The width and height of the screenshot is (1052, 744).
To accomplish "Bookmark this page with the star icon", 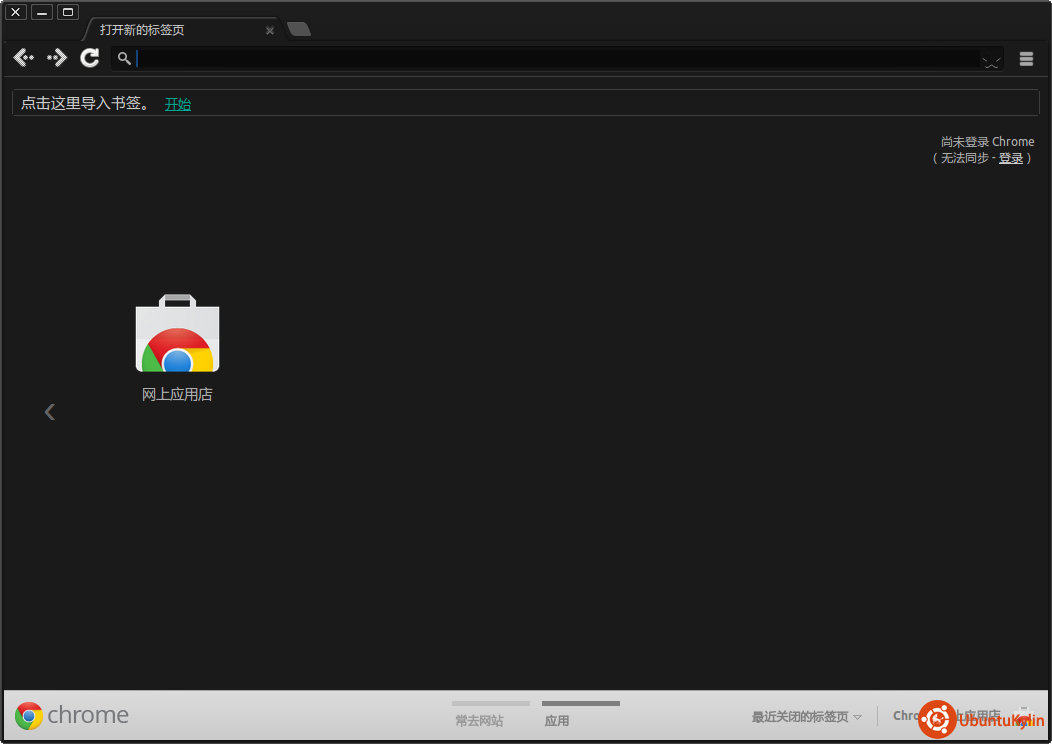I will pyautogui.click(x=990, y=60).
